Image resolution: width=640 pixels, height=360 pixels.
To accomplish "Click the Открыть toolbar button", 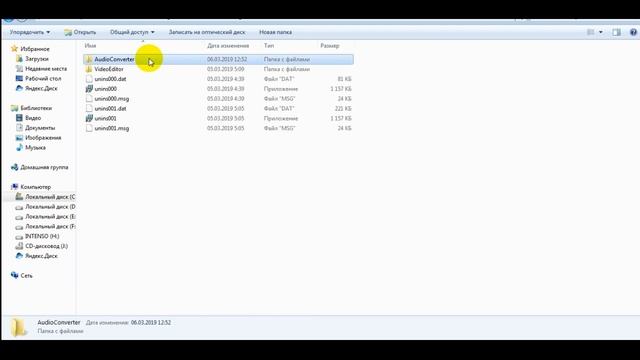I will (x=80, y=32).
